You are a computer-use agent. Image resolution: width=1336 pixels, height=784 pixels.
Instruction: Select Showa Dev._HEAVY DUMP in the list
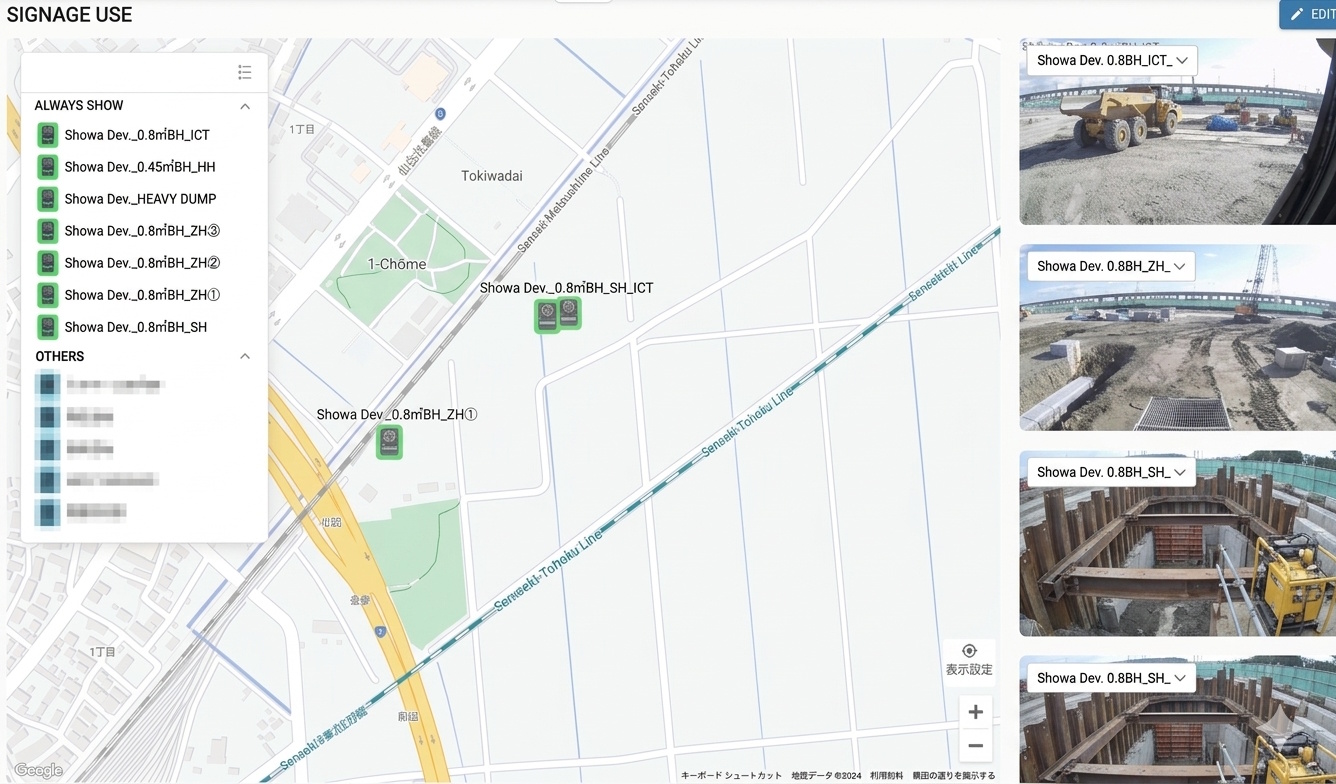click(140, 199)
